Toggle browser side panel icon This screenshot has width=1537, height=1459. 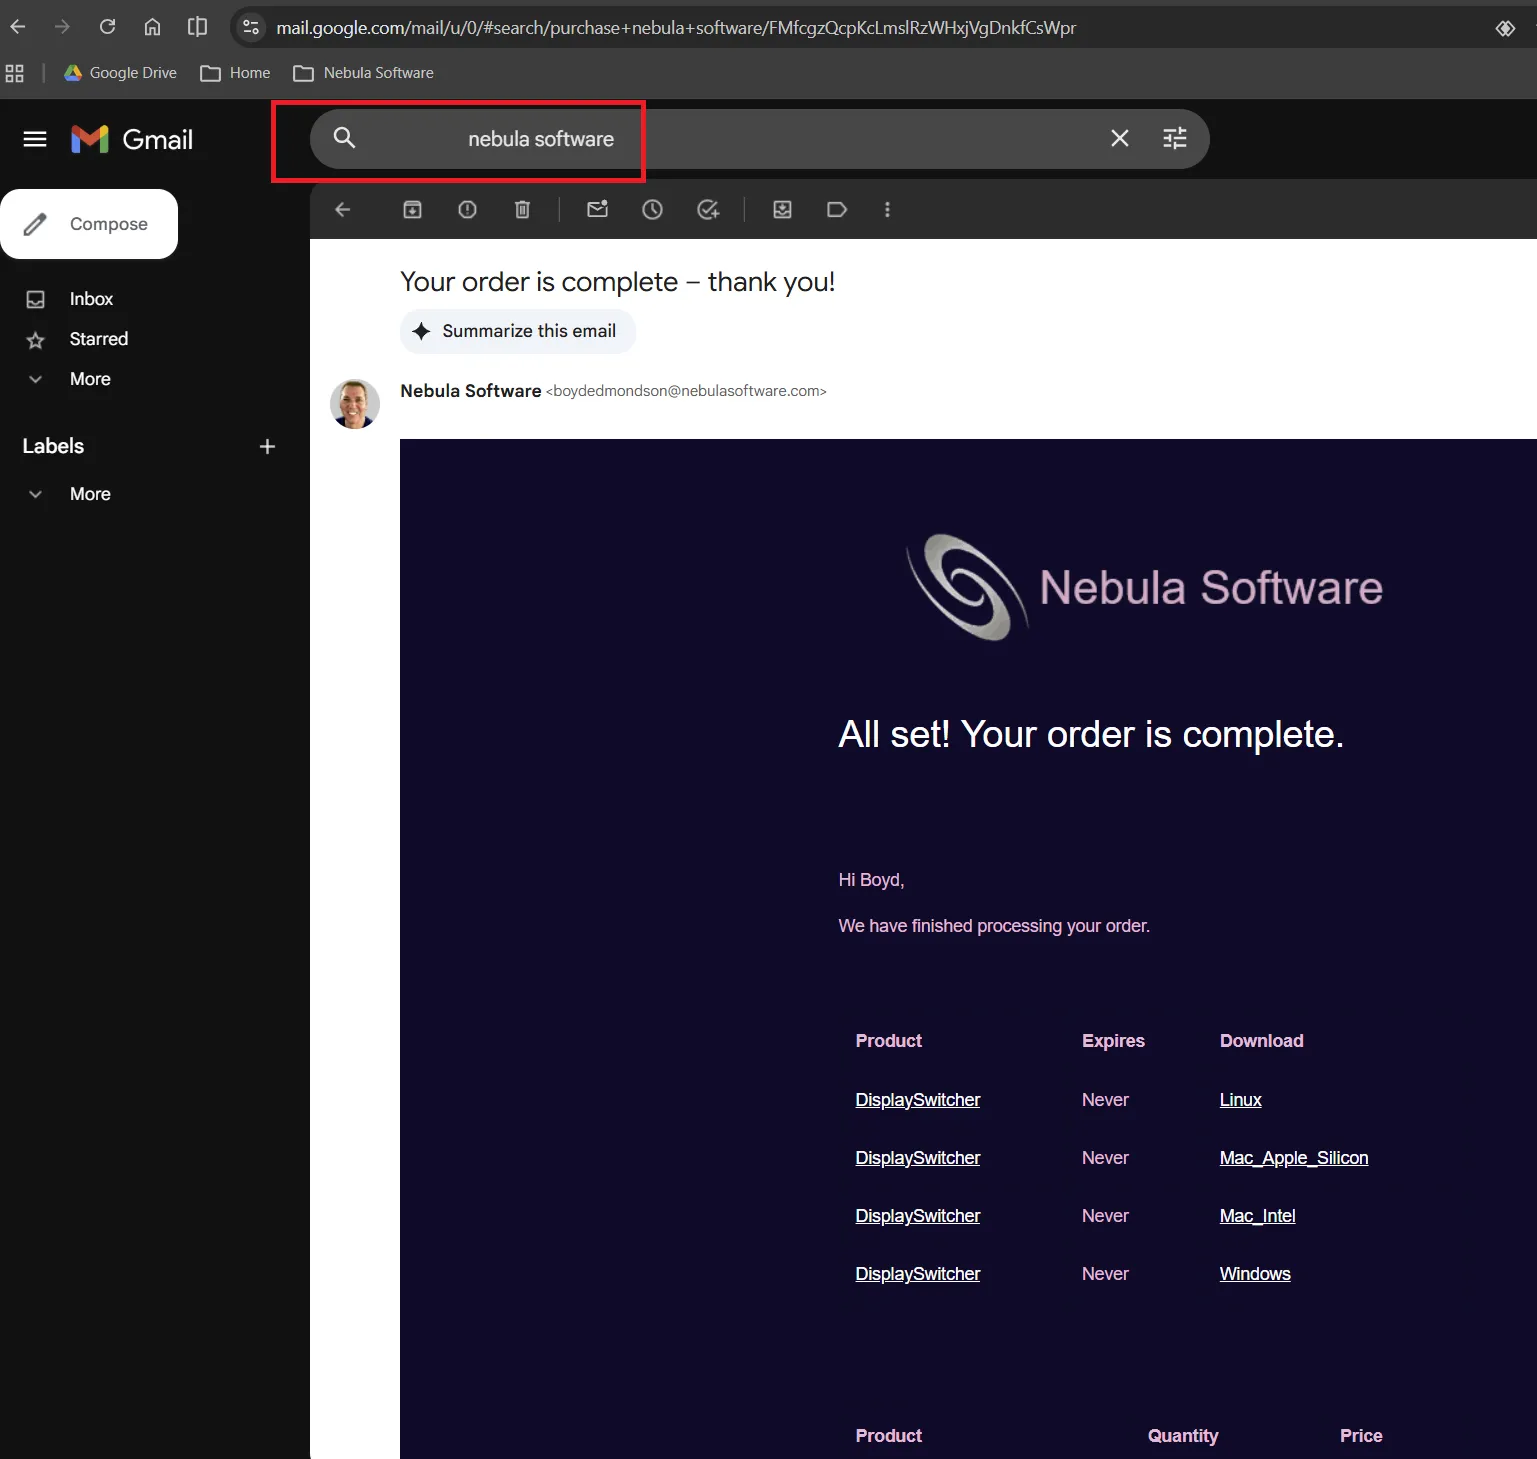[x=197, y=27]
